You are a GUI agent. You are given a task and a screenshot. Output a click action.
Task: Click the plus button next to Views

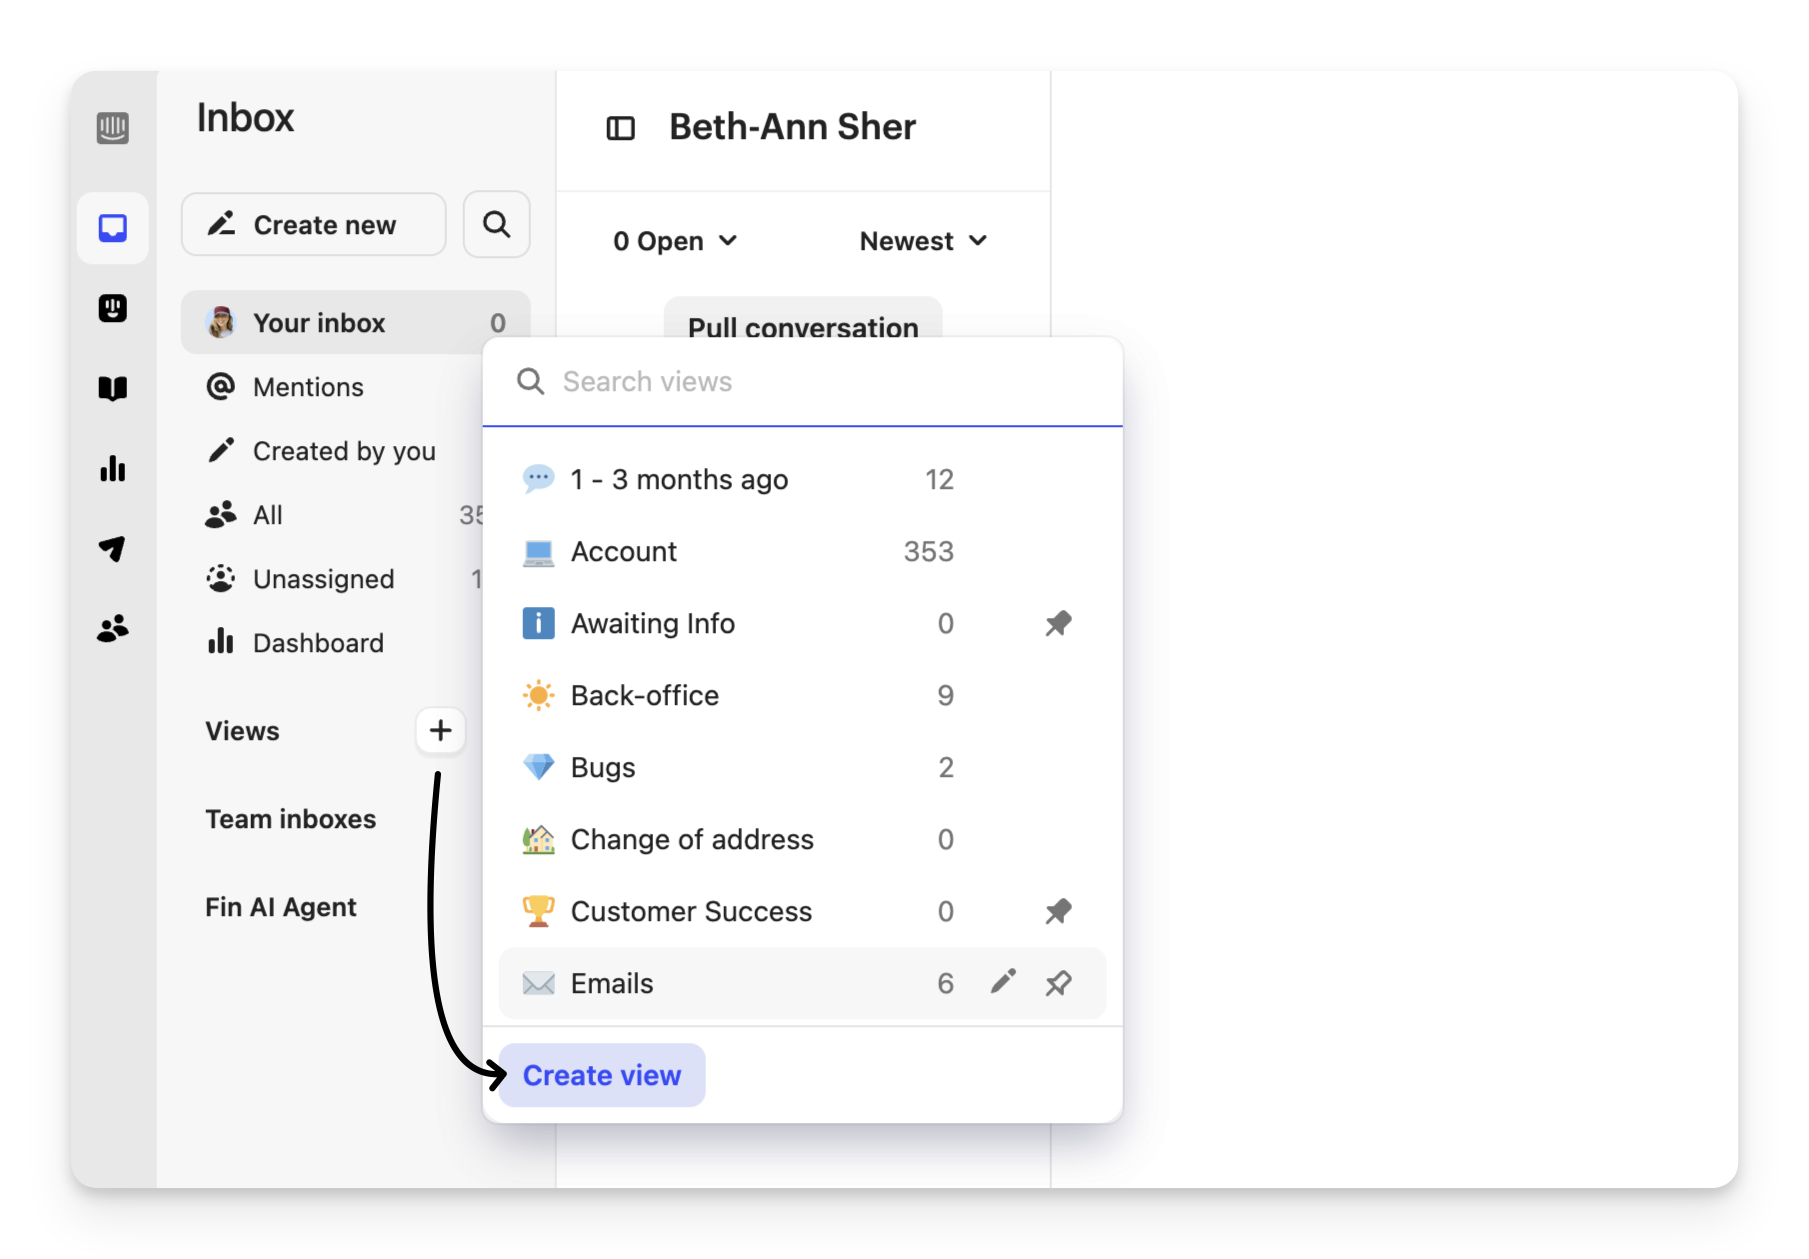440,731
